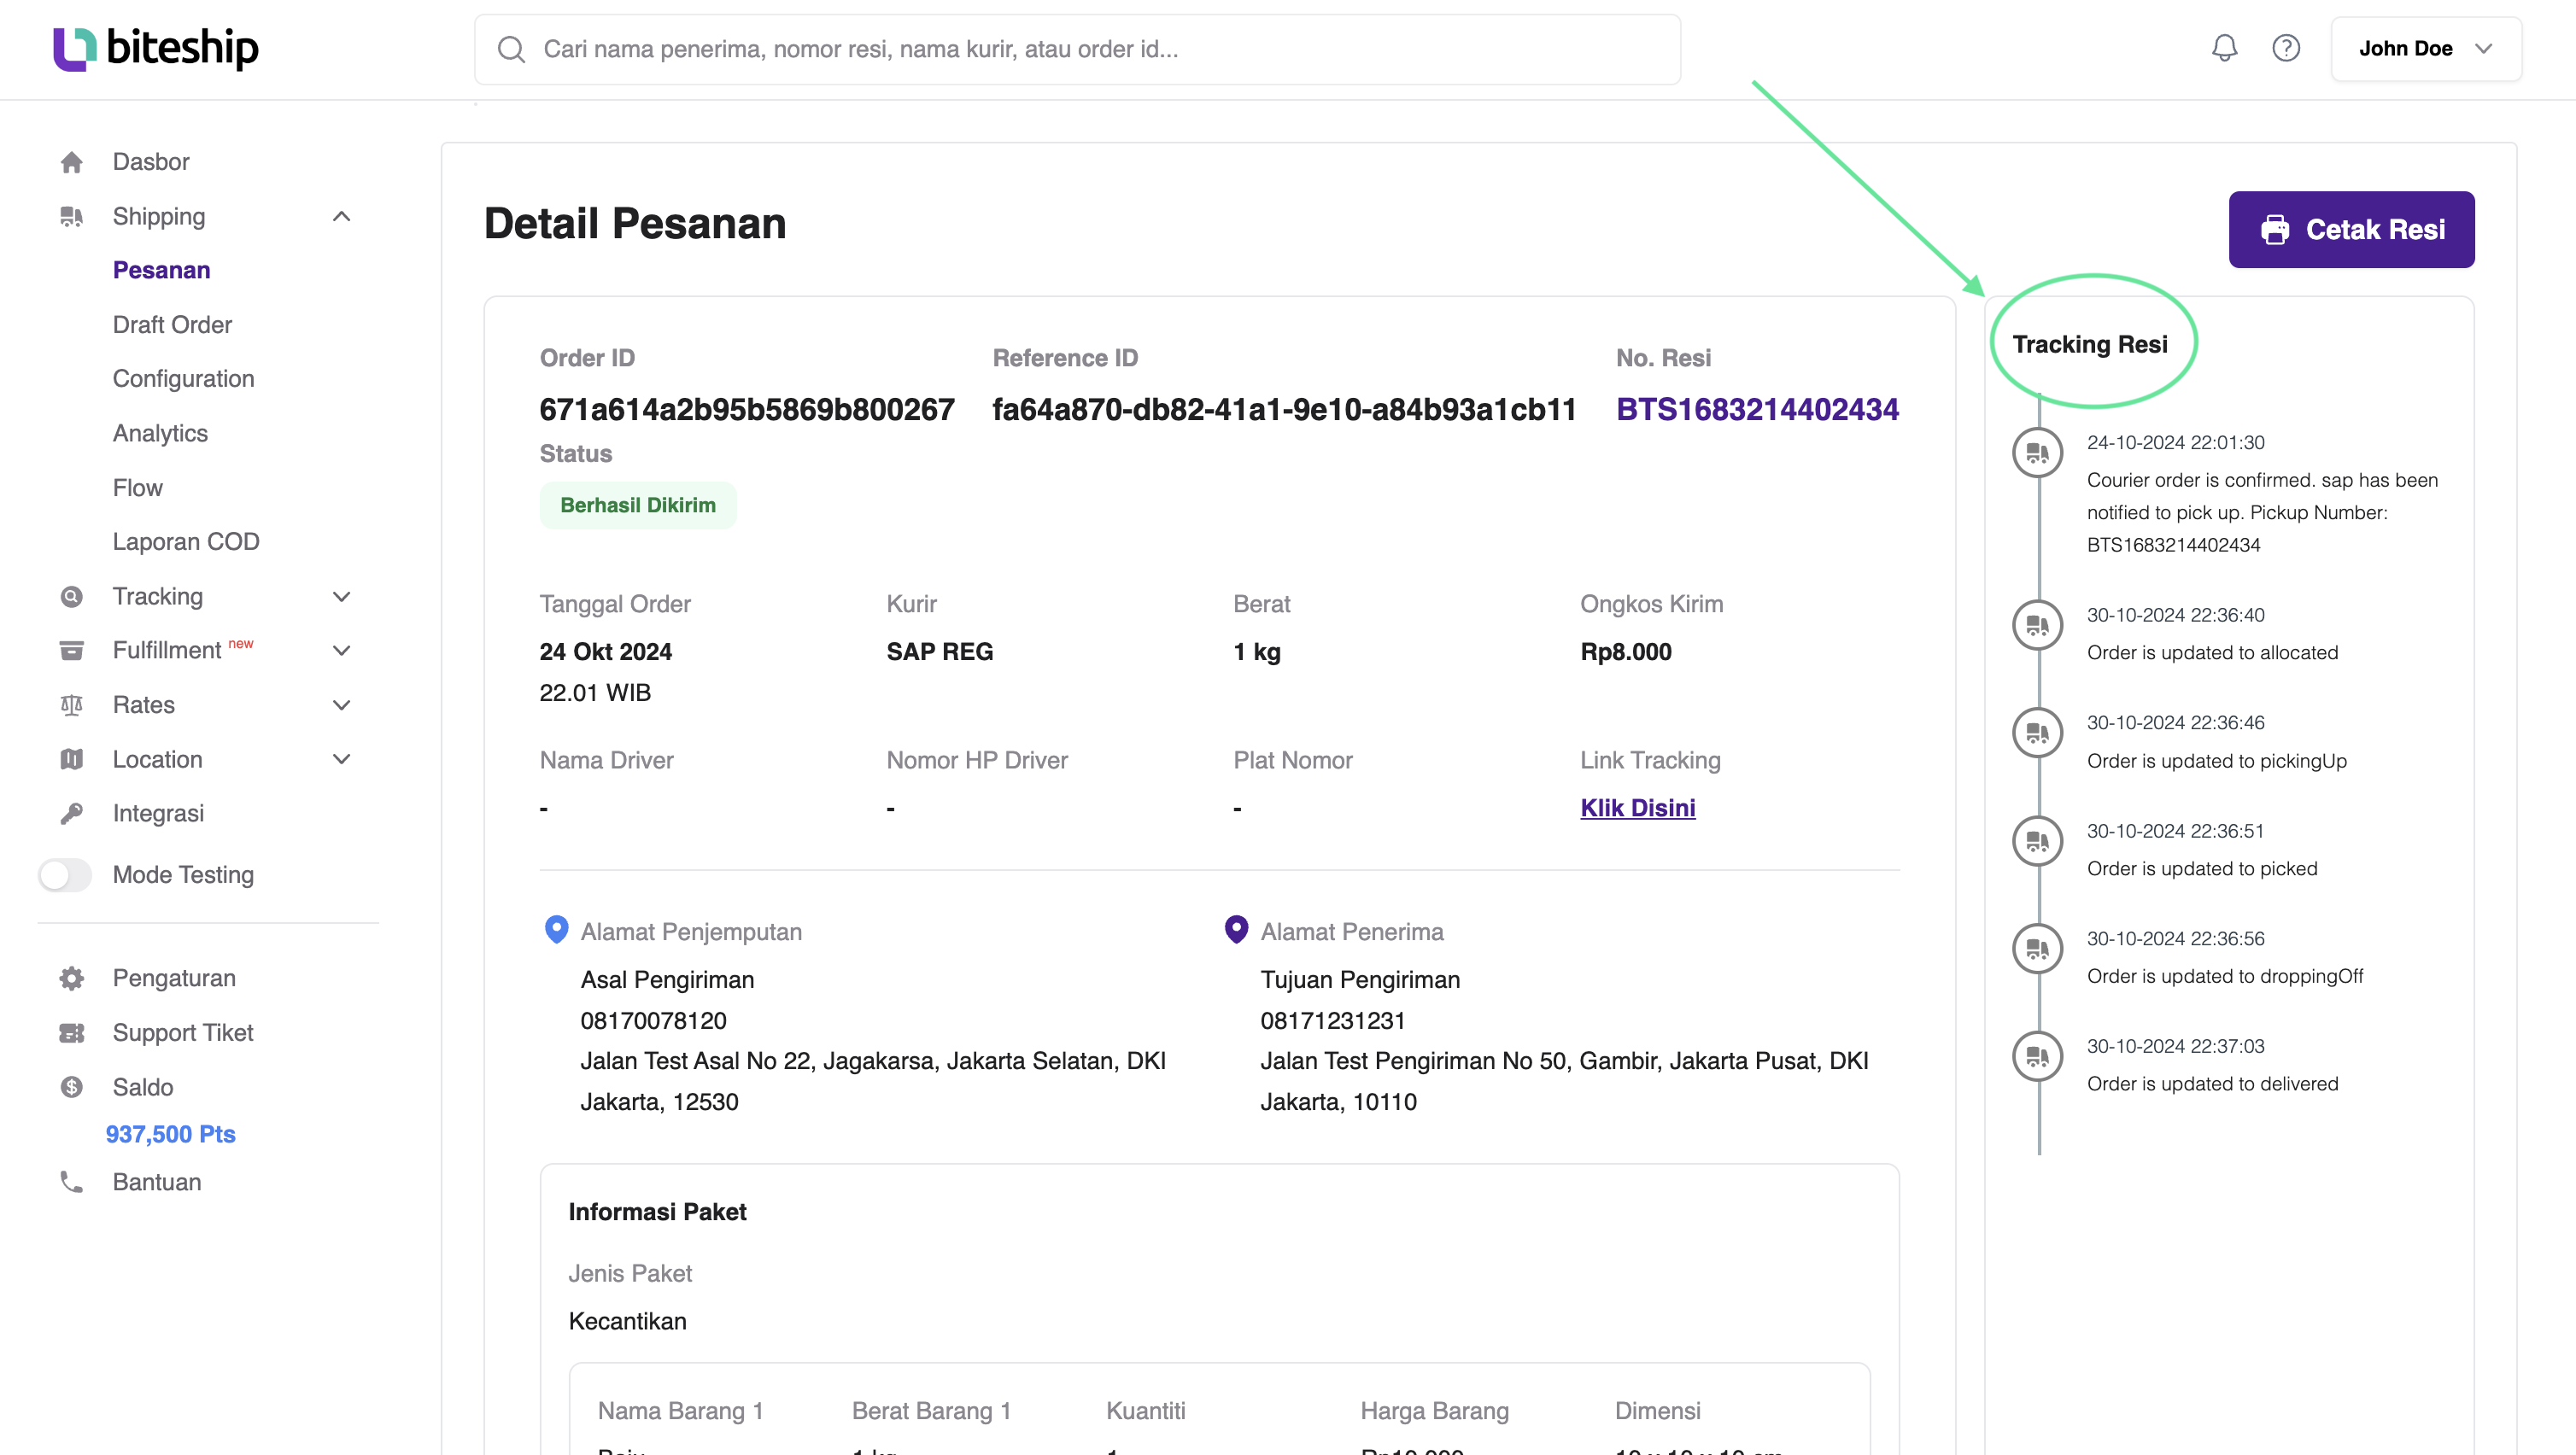Click the Fulfillment box icon
The width and height of the screenshot is (2576, 1455).
point(71,651)
